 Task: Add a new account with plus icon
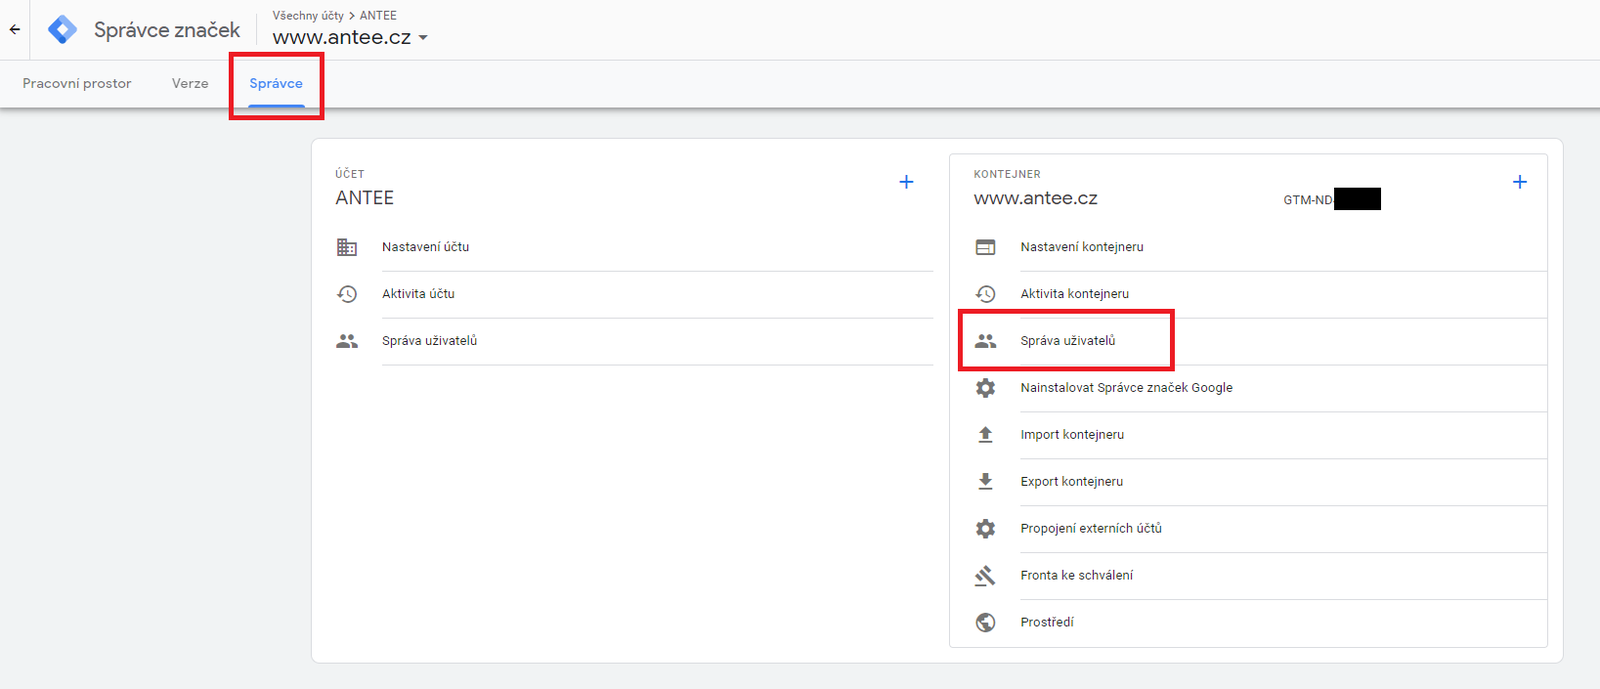point(906,182)
